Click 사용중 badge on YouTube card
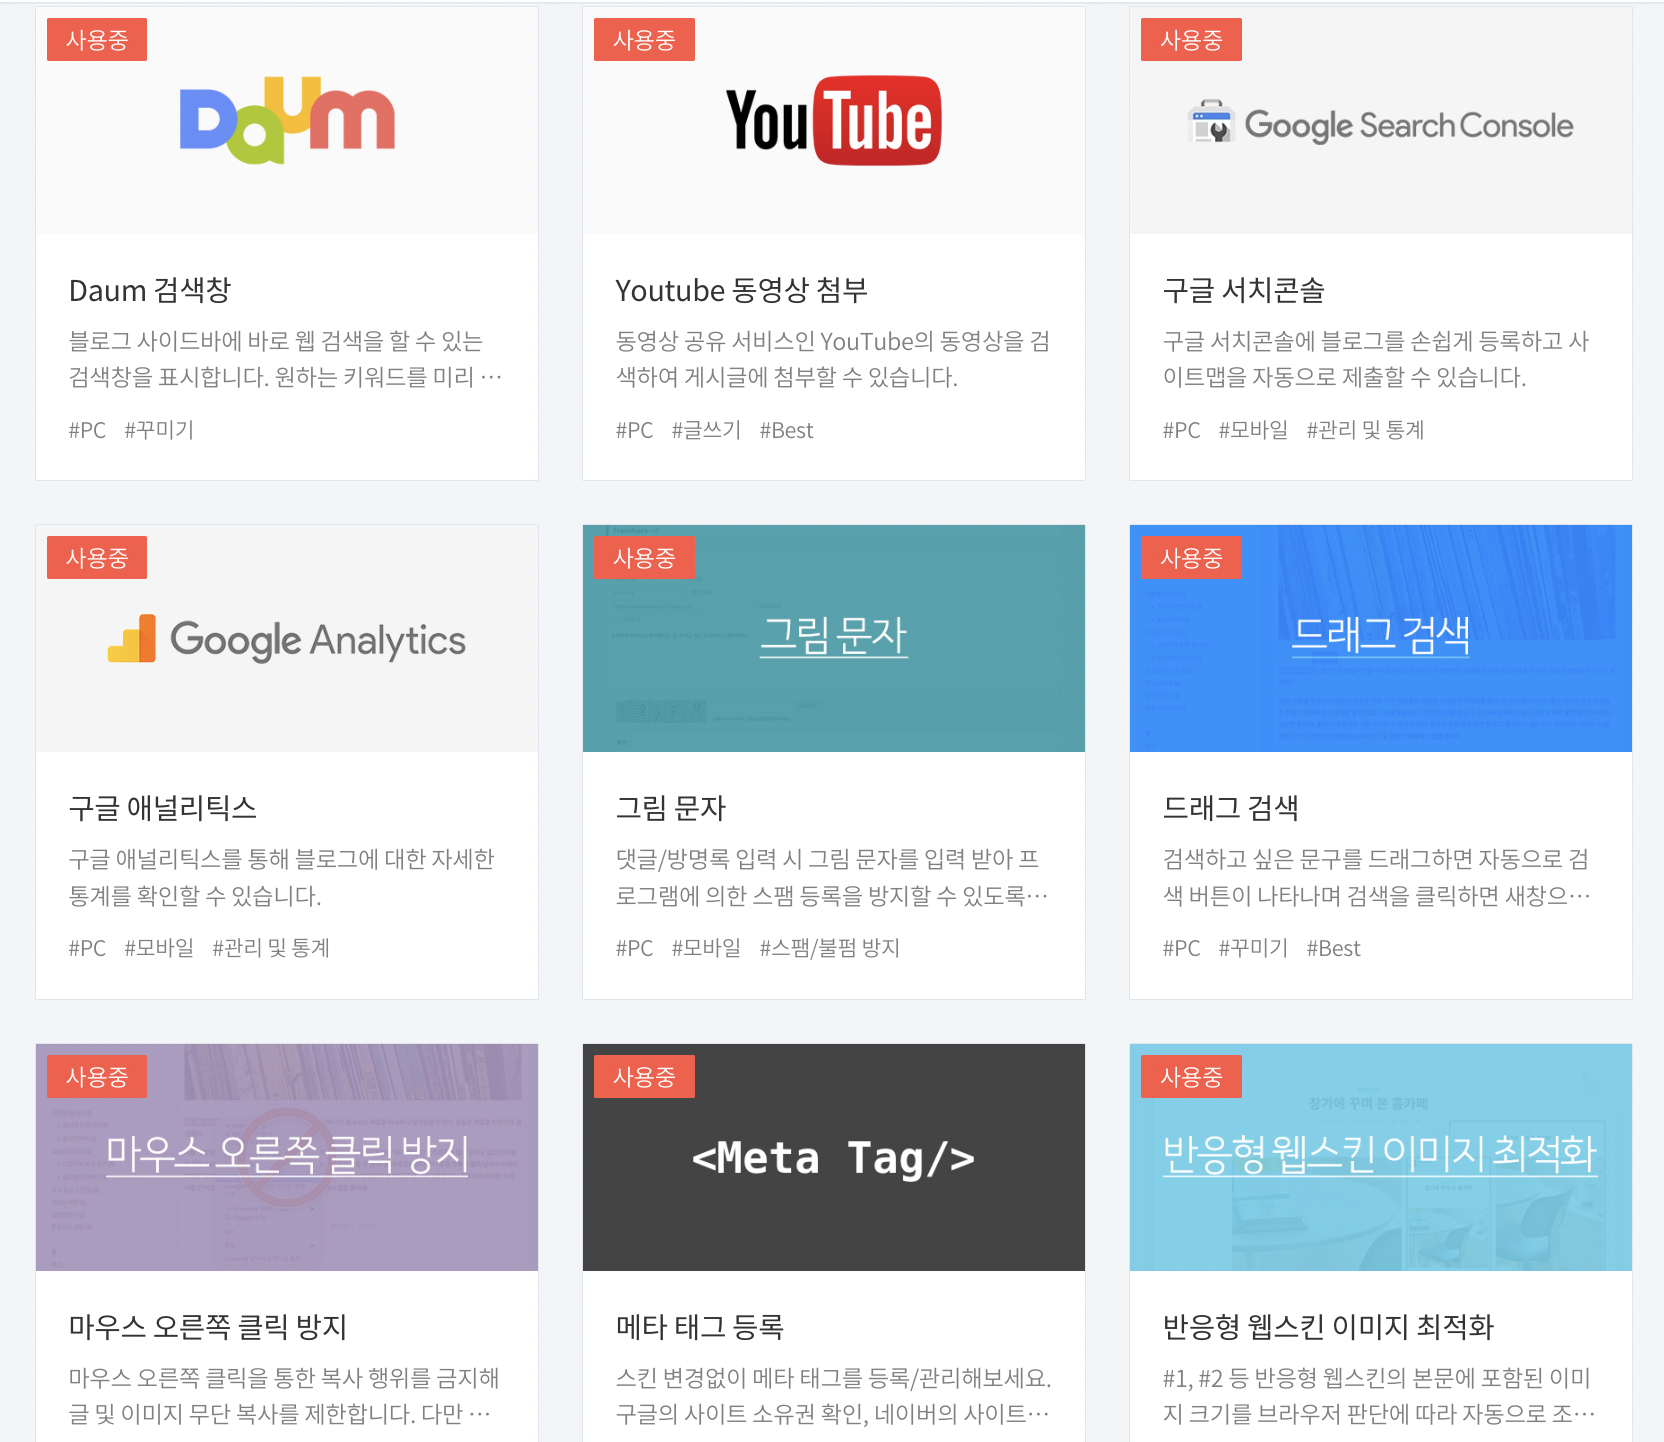Viewport: 1664px width, 1442px height. 644,40
